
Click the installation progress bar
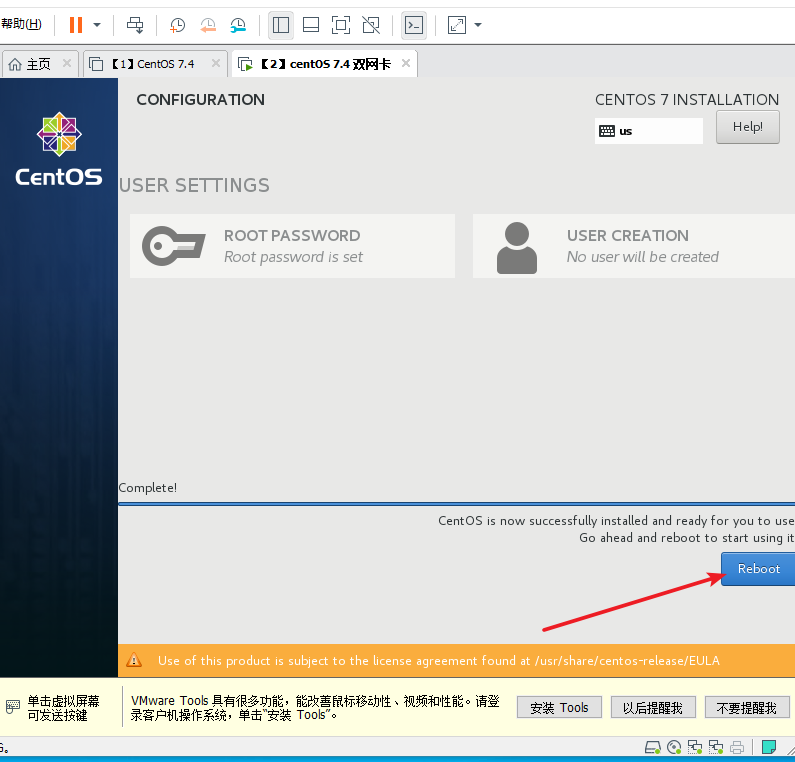point(456,504)
